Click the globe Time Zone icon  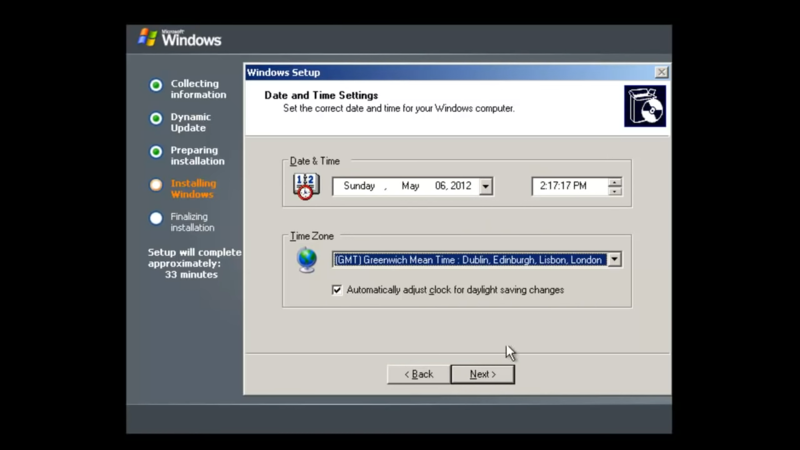307,260
